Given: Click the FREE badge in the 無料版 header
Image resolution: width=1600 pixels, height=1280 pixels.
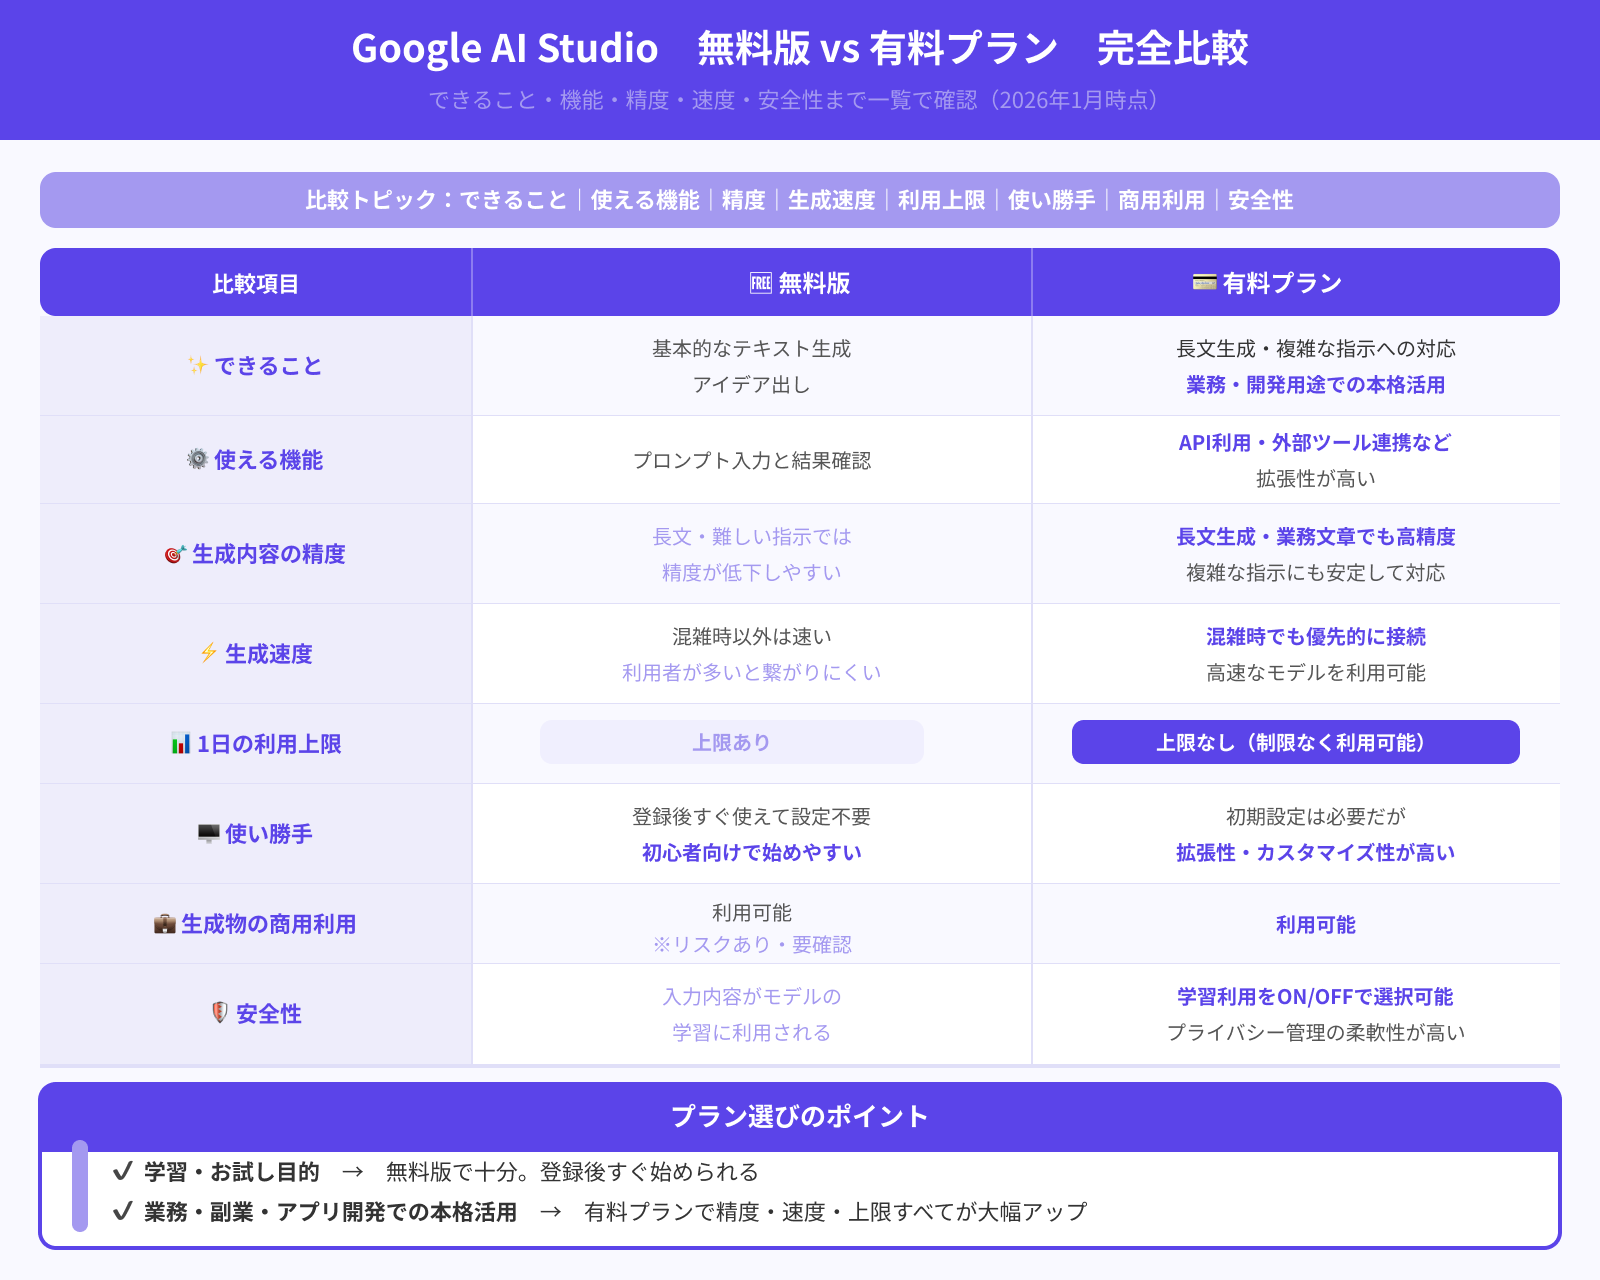Looking at the screenshot, I should click(763, 282).
